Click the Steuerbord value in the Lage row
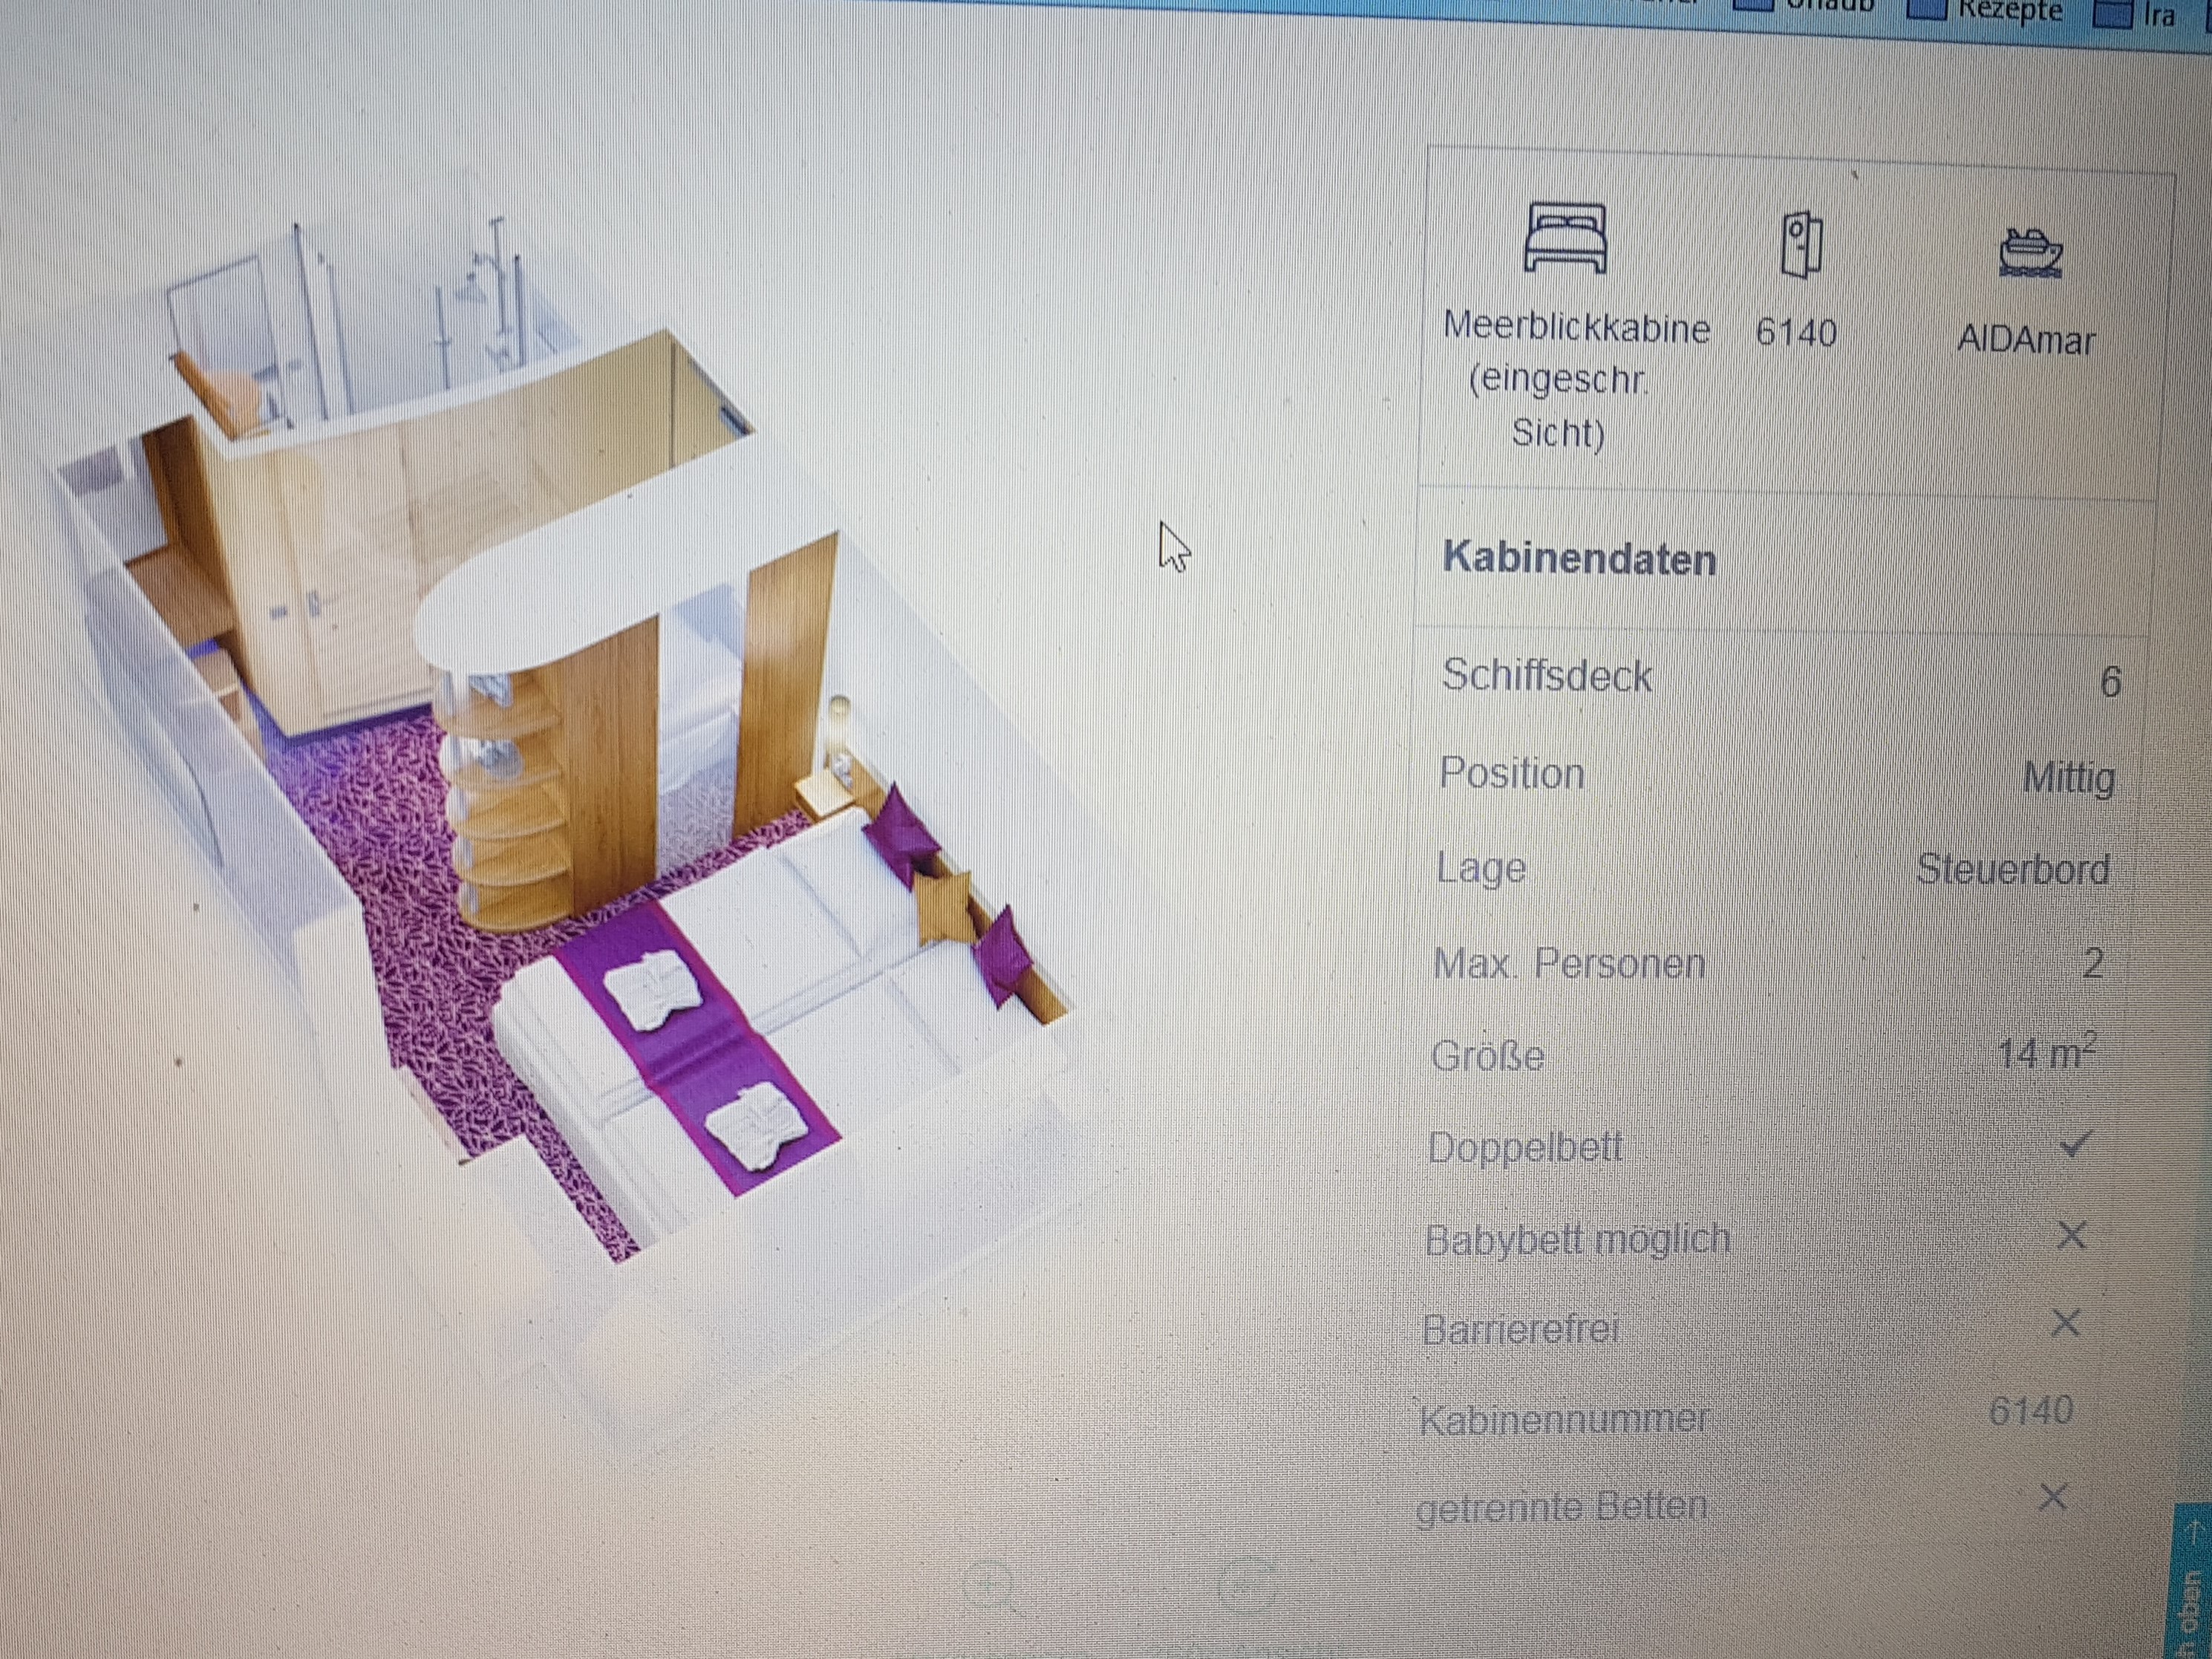The width and height of the screenshot is (2212, 1659). coord(2012,869)
